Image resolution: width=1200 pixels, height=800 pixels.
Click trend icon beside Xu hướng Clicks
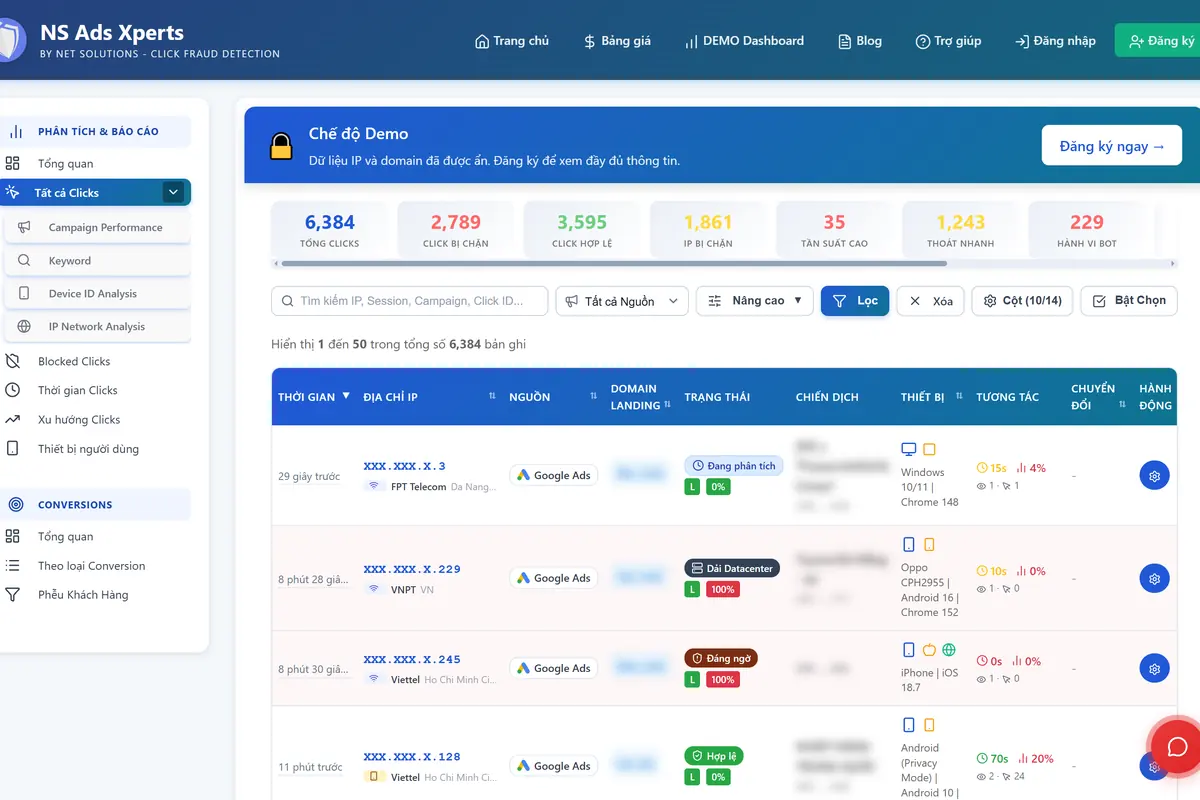click(13, 420)
